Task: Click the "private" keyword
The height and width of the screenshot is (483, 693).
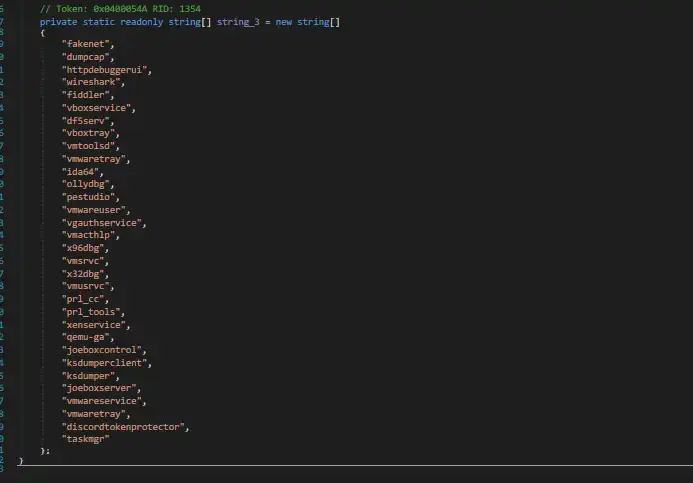Action: tap(58, 22)
